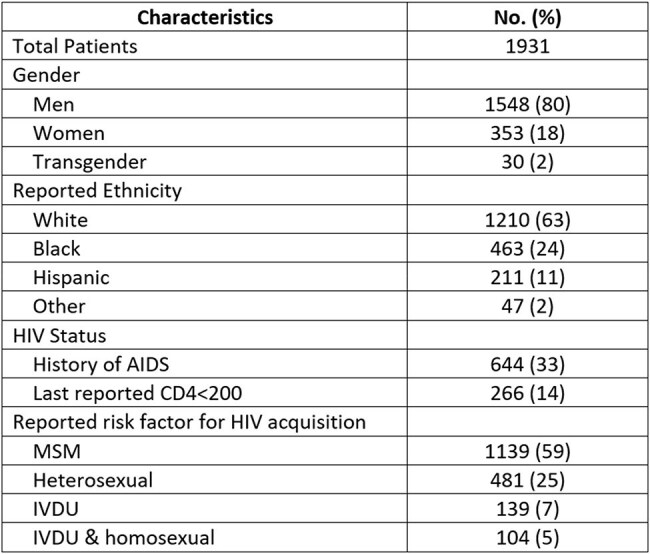This screenshot has width=650, height=554.
Task: Click the IVDU & homosexual row label
Action: point(124,537)
